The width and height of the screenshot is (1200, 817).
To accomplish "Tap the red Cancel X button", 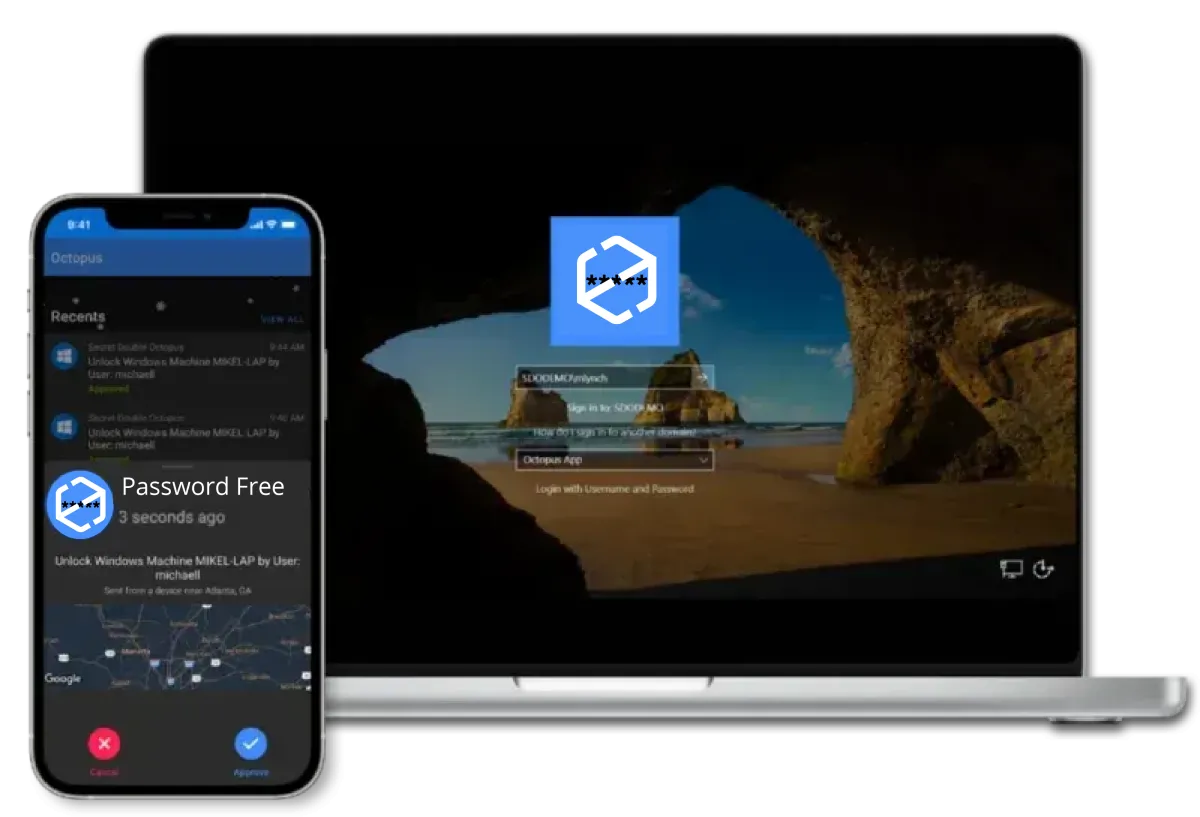I will (x=104, y=743).
